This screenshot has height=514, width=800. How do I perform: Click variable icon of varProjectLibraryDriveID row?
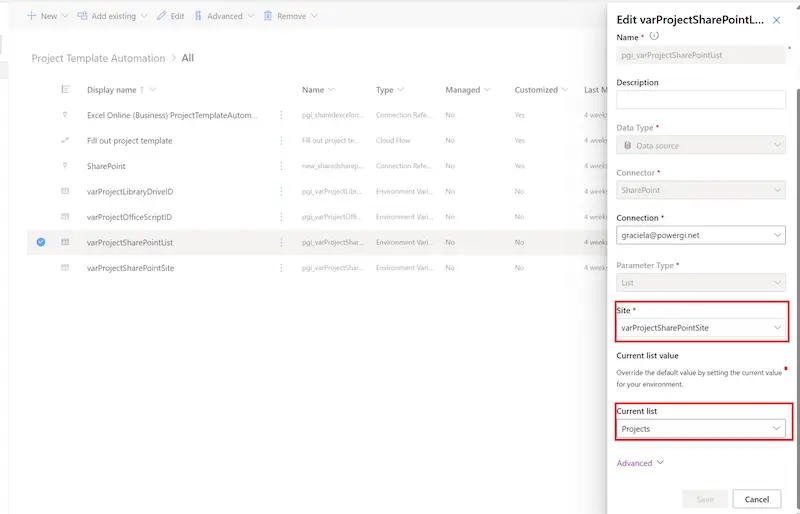65,191
